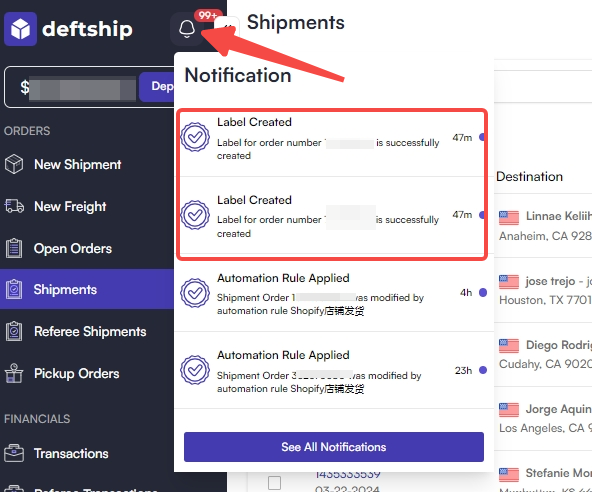The width and height of the screenshot is (592, 492).
Task: Select the Pickup Orders icon
Action: (x=14, y=373)
